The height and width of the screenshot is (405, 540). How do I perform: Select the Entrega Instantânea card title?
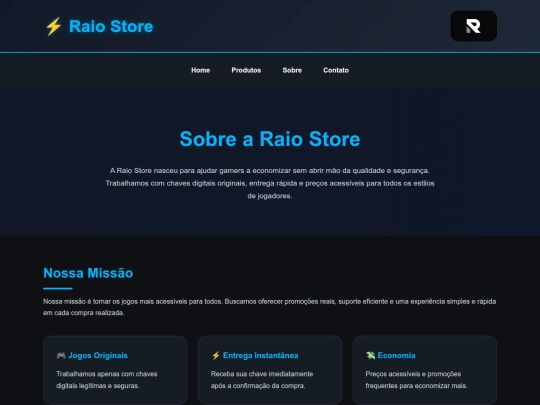pyautogui.click(x=261, y=355)
